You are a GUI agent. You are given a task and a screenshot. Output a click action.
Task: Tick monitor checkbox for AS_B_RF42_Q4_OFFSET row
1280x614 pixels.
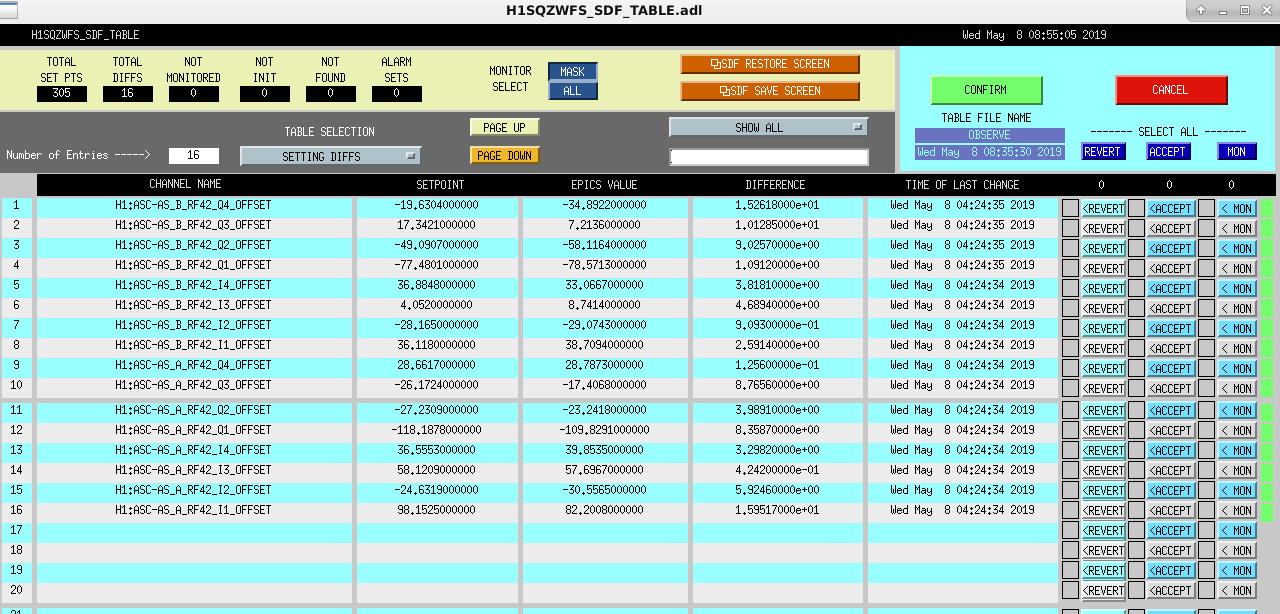pos(1206,208)
